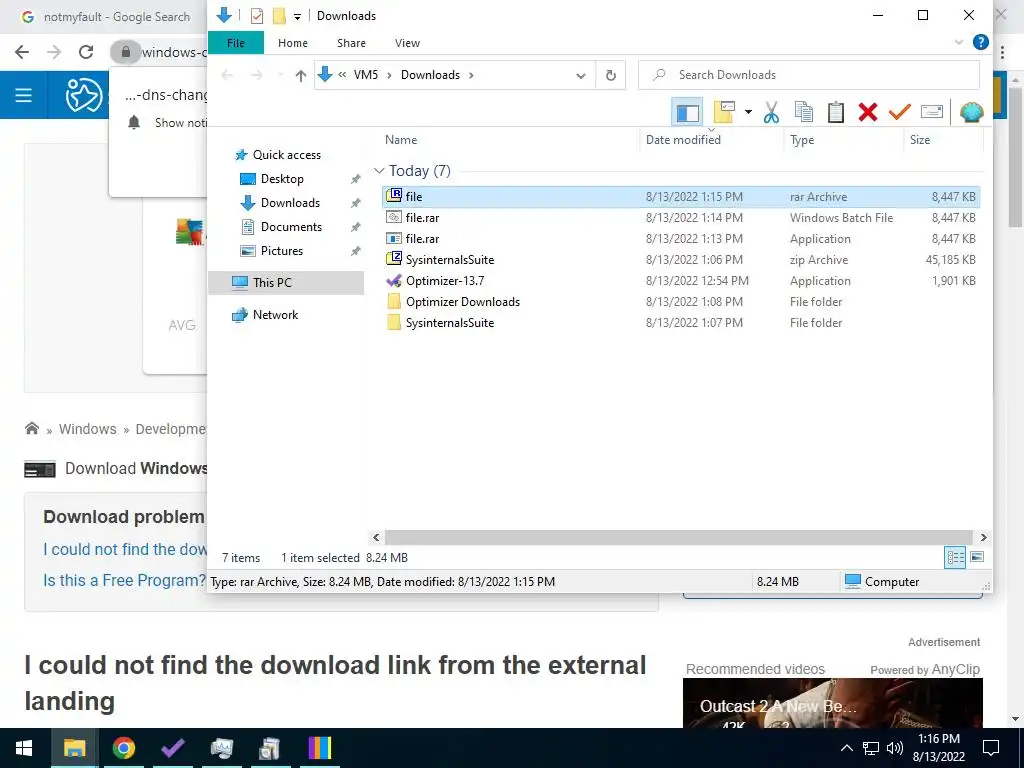1024x768 pixels.
Task: Click in the Search Downloads field
Action: [x=808, y=75]
